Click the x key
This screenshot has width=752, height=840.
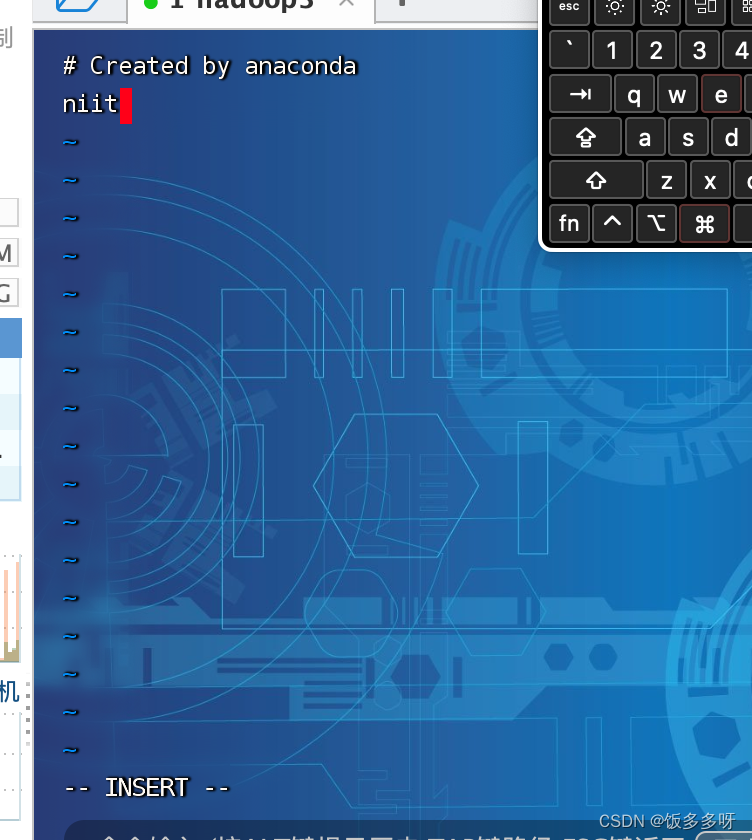click(710, 180)
